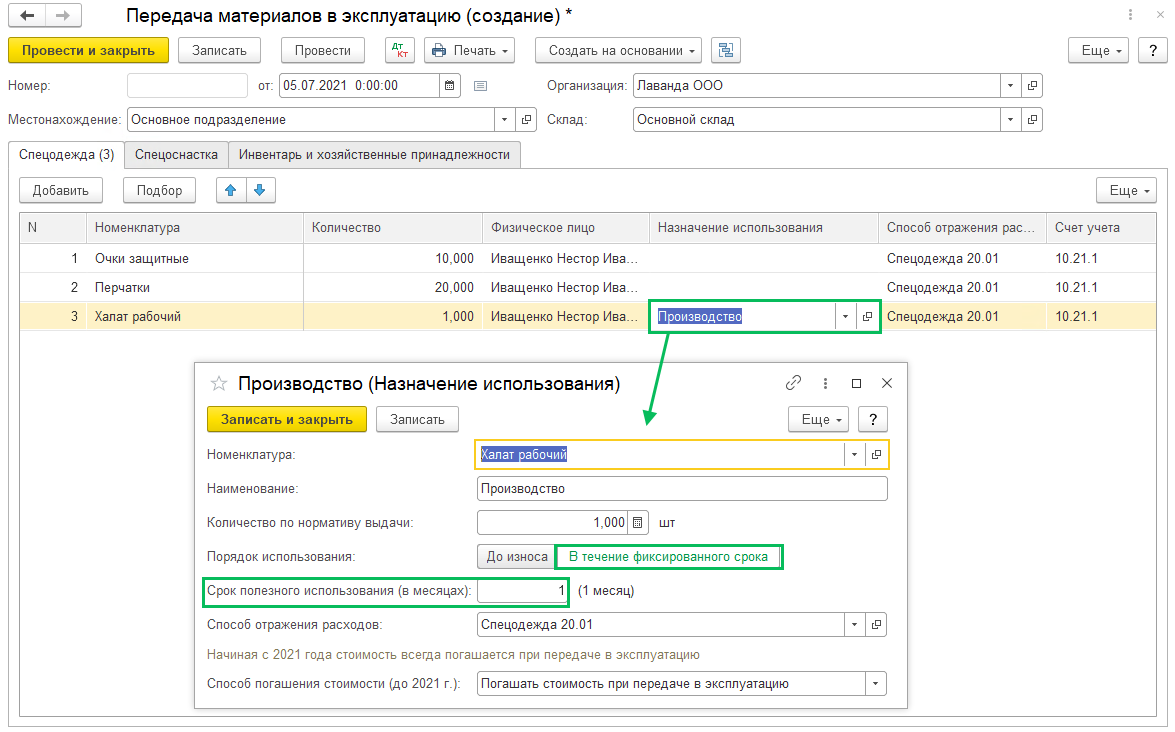Click Провести button

click(x=322, y=50)
